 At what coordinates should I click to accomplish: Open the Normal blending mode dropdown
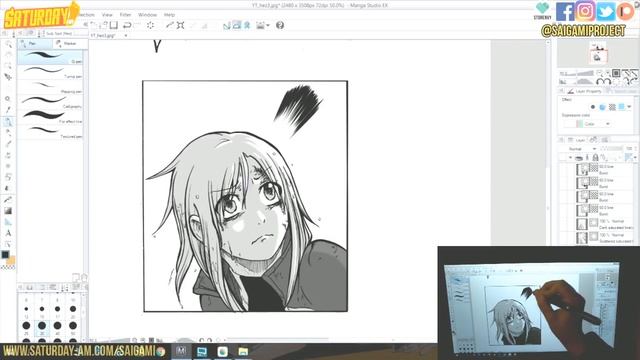click(582, 149)
